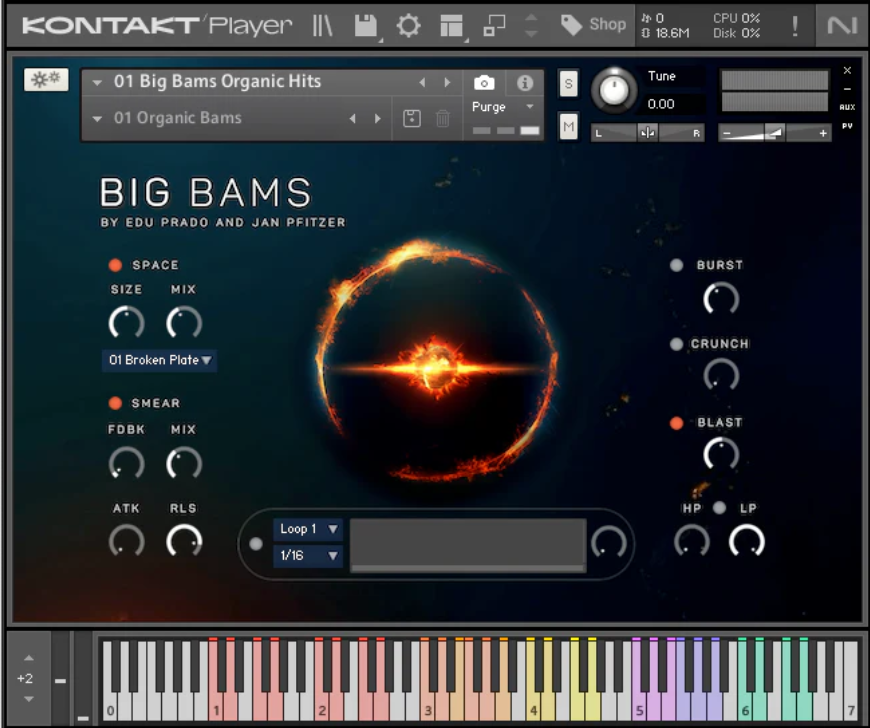Viewport: 870px width, 728px height.
Task: Go to next instrument arrow
Action: (447, 82)
